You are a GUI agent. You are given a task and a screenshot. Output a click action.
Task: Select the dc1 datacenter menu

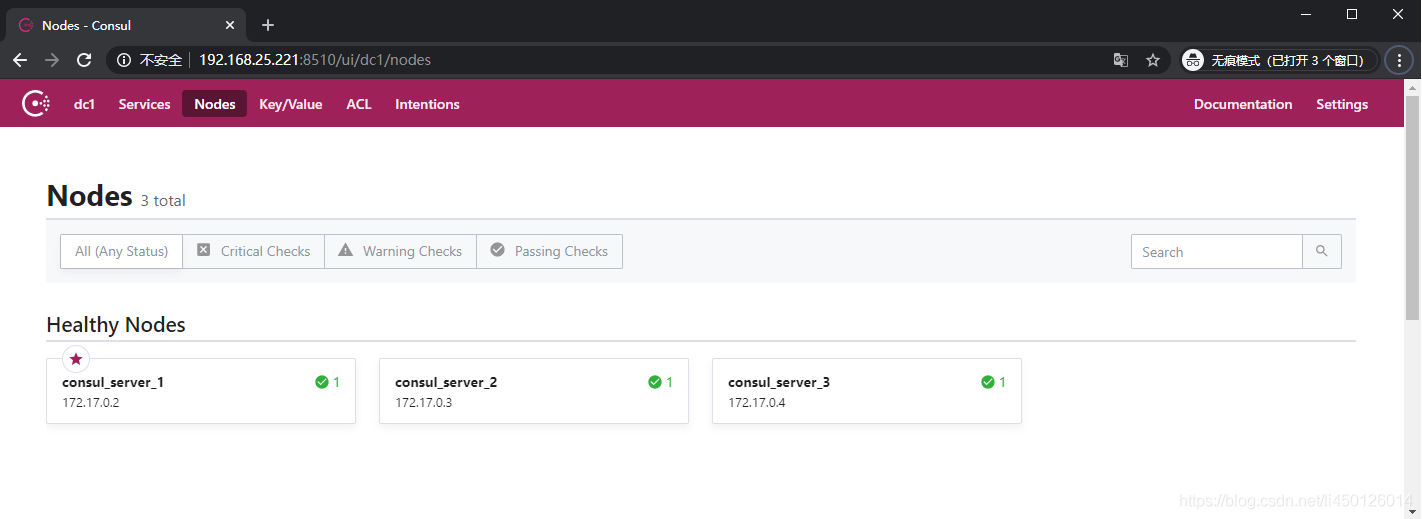84,104
